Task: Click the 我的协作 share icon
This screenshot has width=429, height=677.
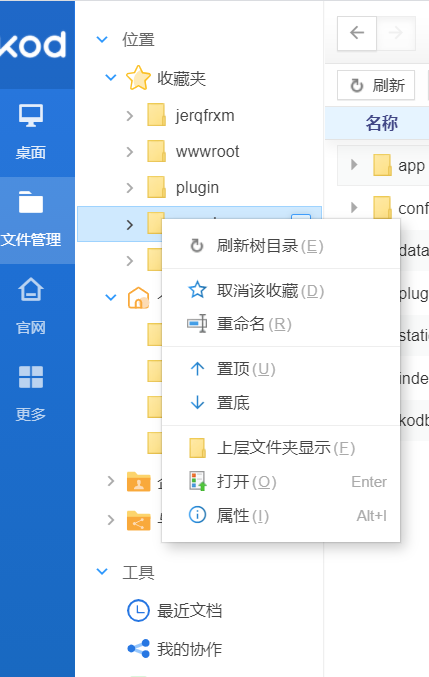Action: point(138,649)
